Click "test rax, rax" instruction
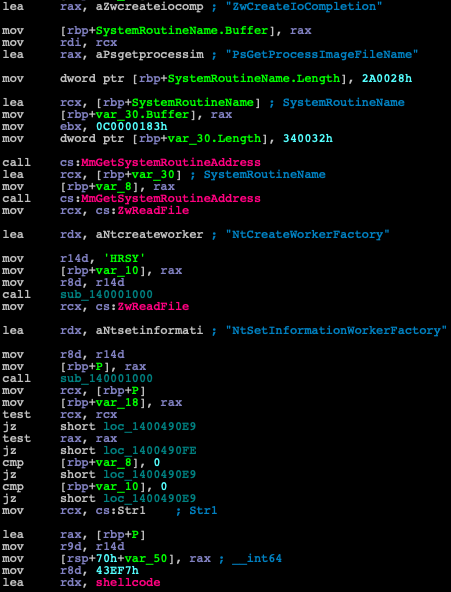This screenshot has width=451, height=592. [60, 438]
